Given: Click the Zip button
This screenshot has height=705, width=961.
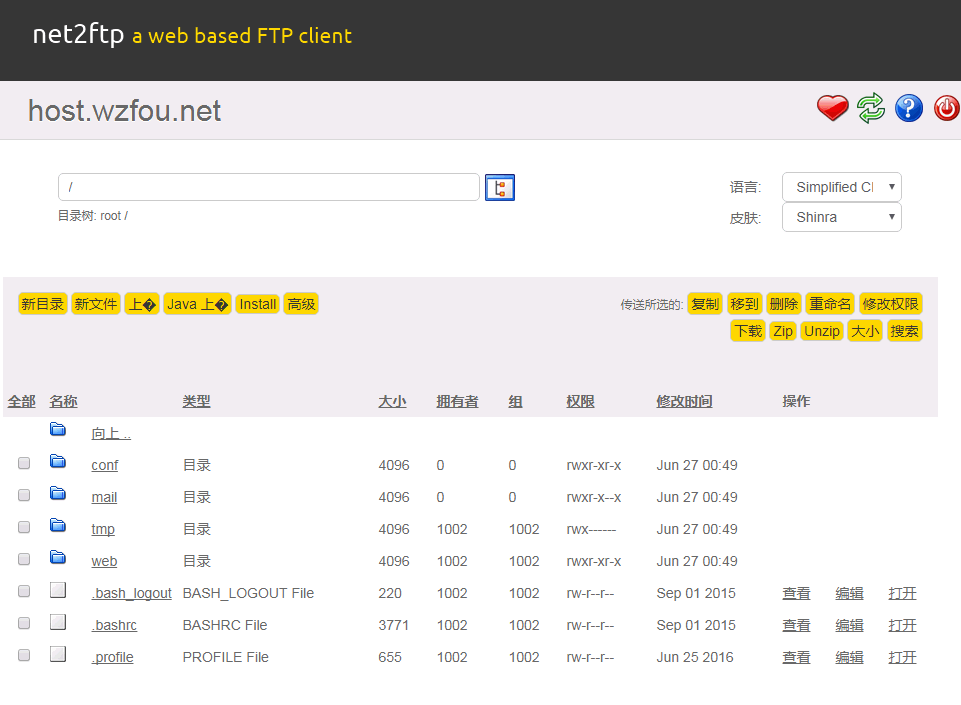Looking at the screenshot, I should (x=783, y=331).
